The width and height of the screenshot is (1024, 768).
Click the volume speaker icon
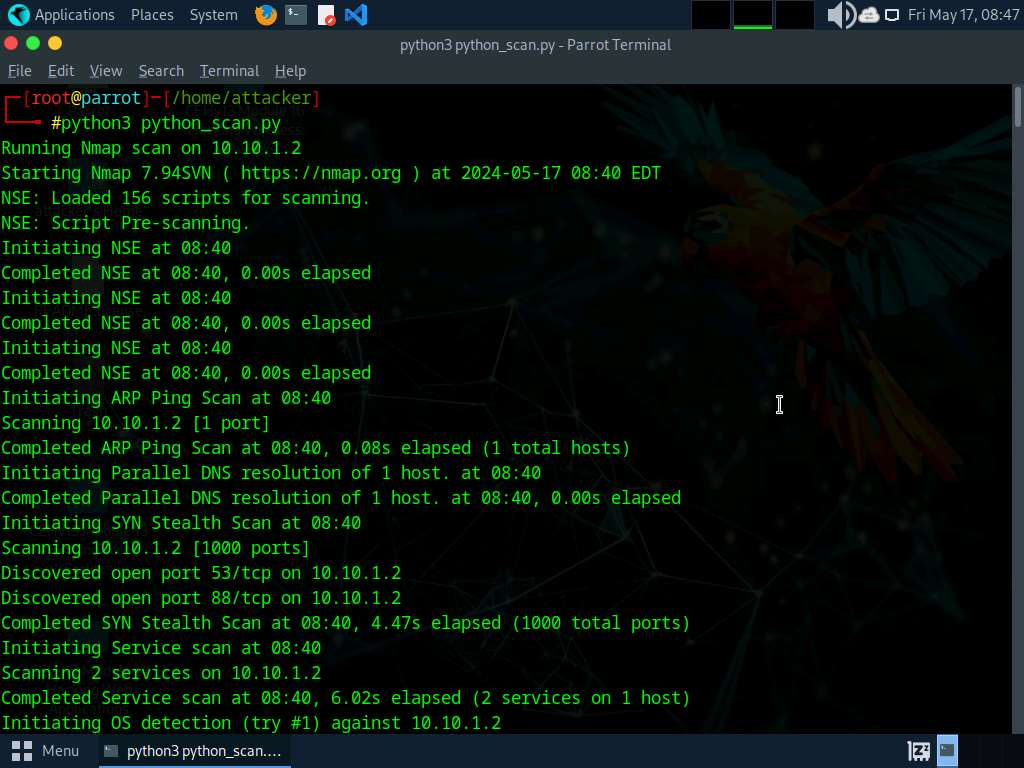pyautogui.click(x=840, y=15)
